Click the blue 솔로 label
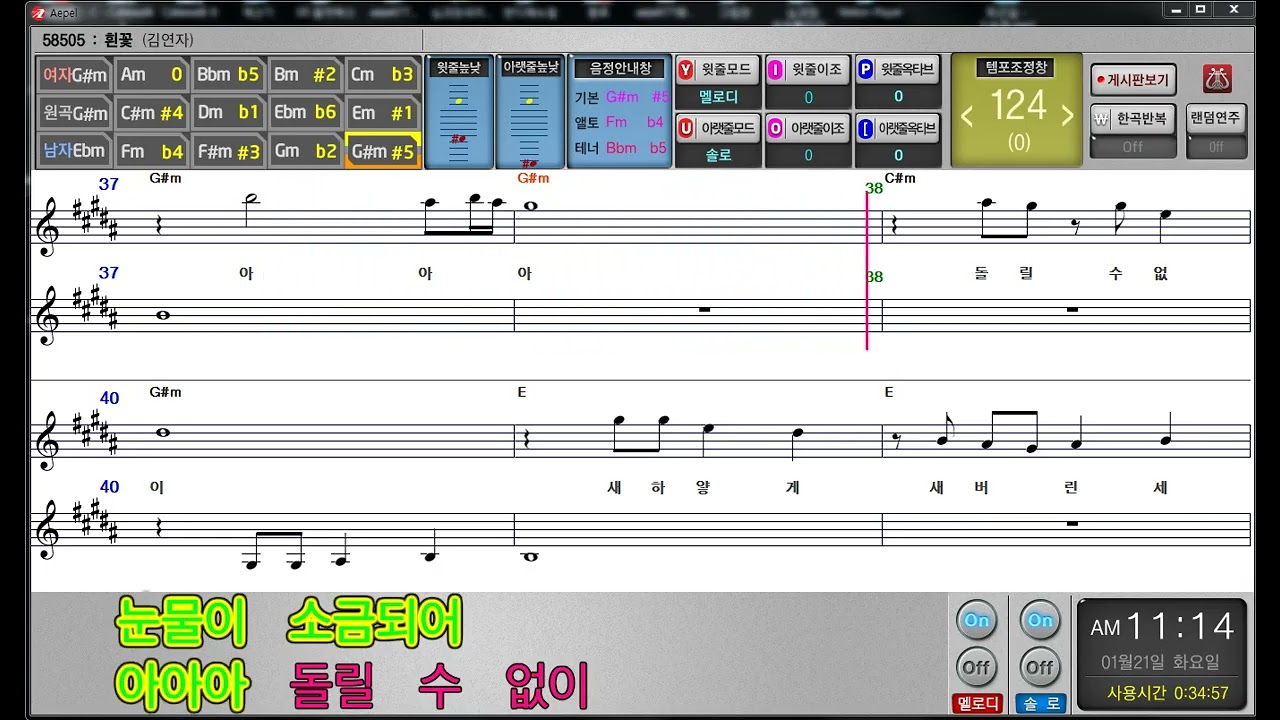Image resolution: width=1280 pixels, height=720 pixels. click(x=1040, y=703)
